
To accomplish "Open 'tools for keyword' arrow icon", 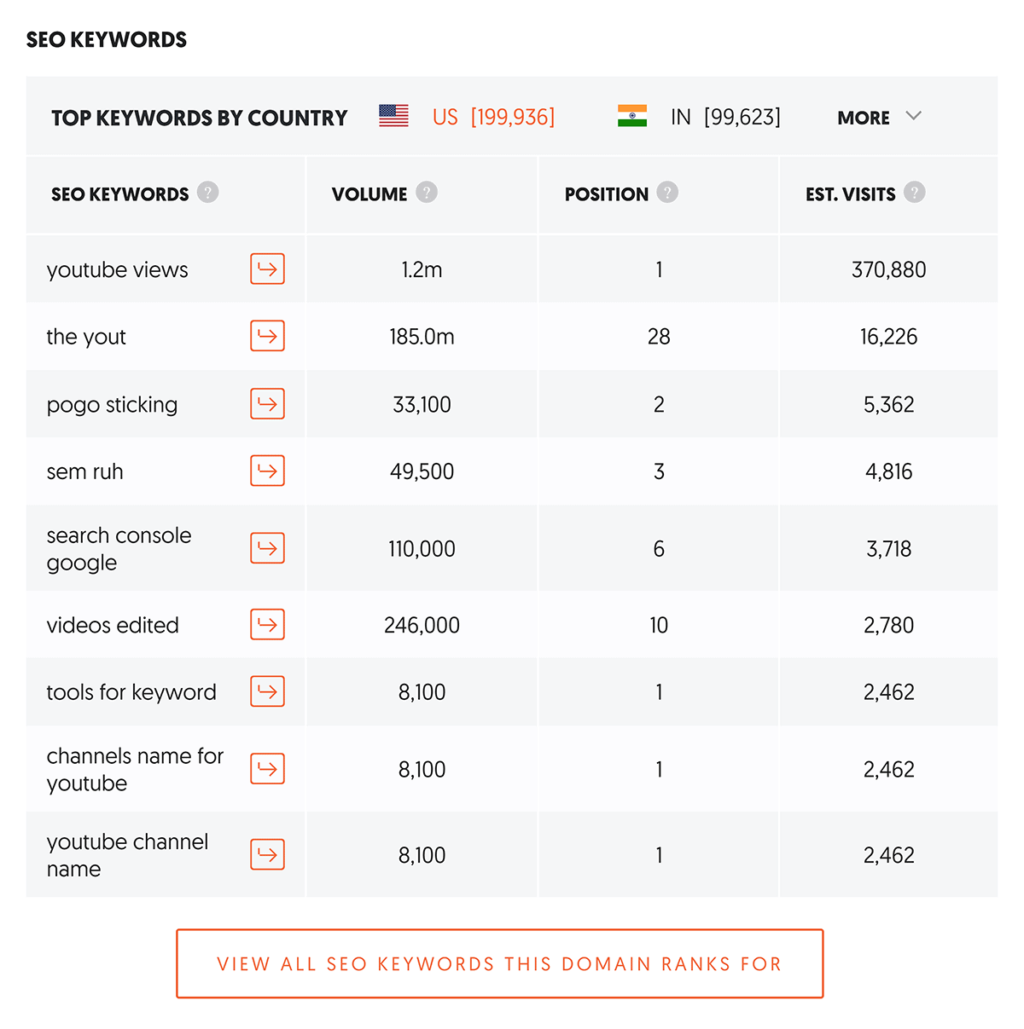I will pos(267,692).
